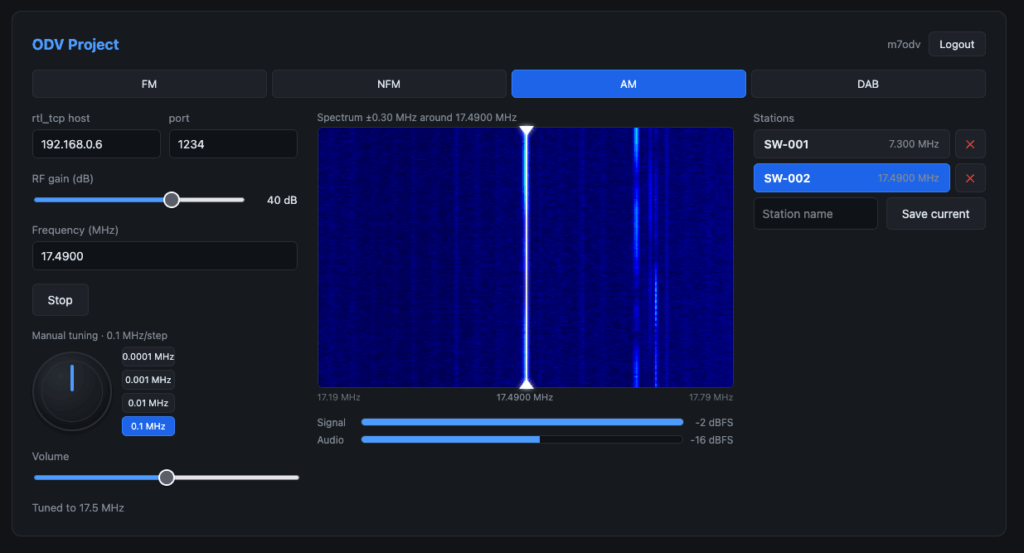
Task: Click the top tuning marker triangle
Action: click(x=526, y=131)
